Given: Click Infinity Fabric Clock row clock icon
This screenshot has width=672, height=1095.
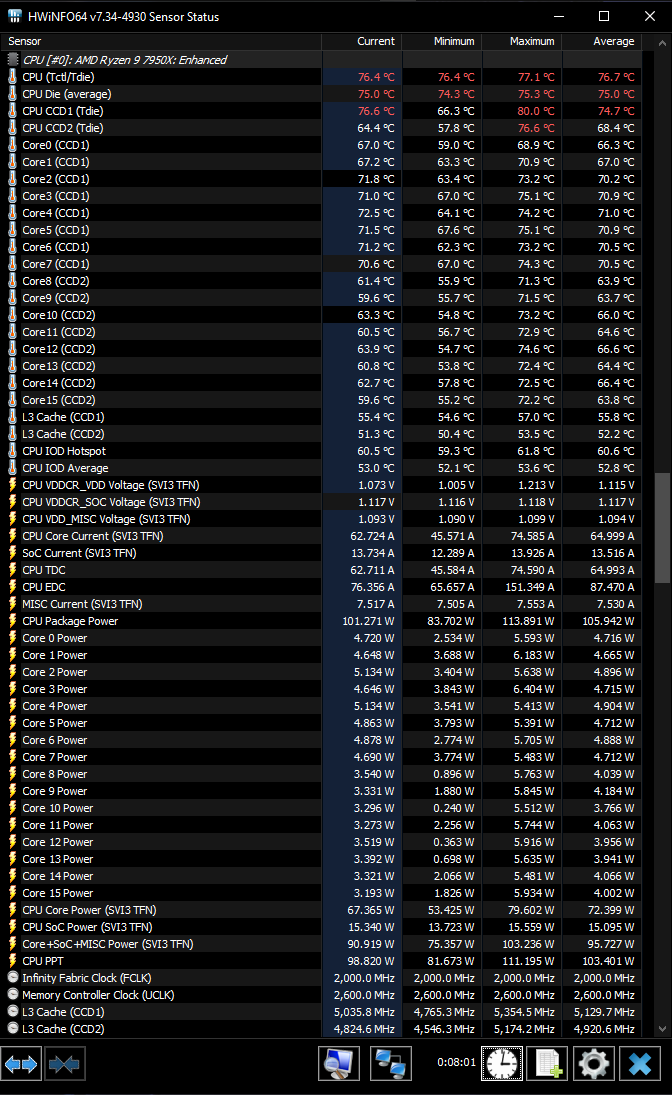Looking at the screenshot, I should point(13,978).
